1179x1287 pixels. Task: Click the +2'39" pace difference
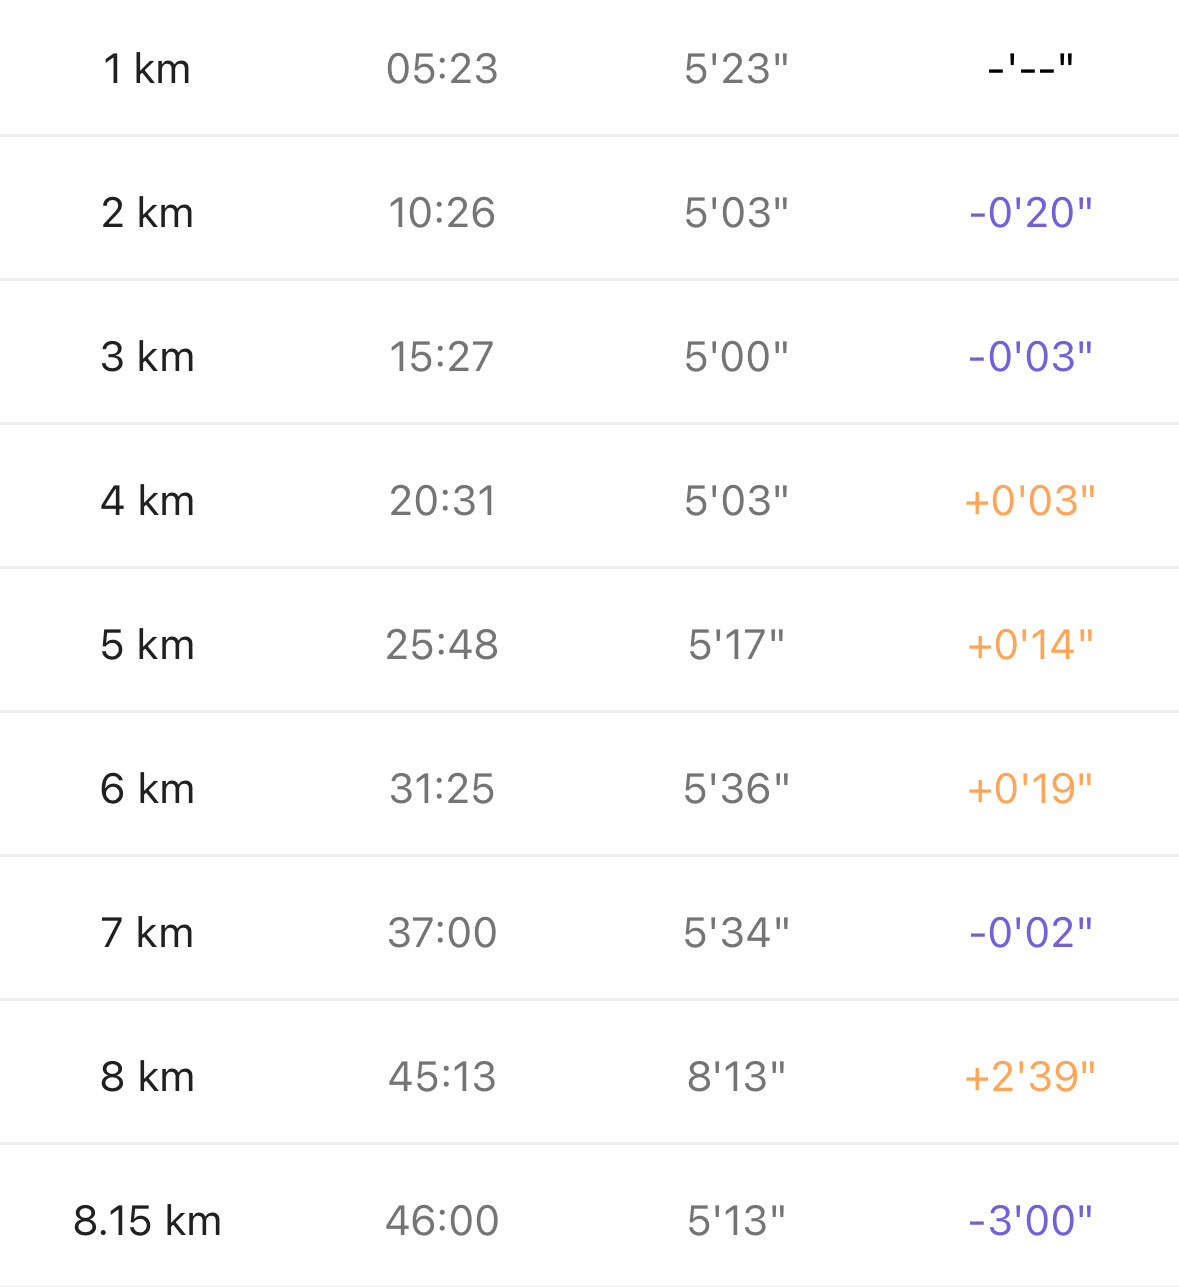(x=1030, y=1077)
